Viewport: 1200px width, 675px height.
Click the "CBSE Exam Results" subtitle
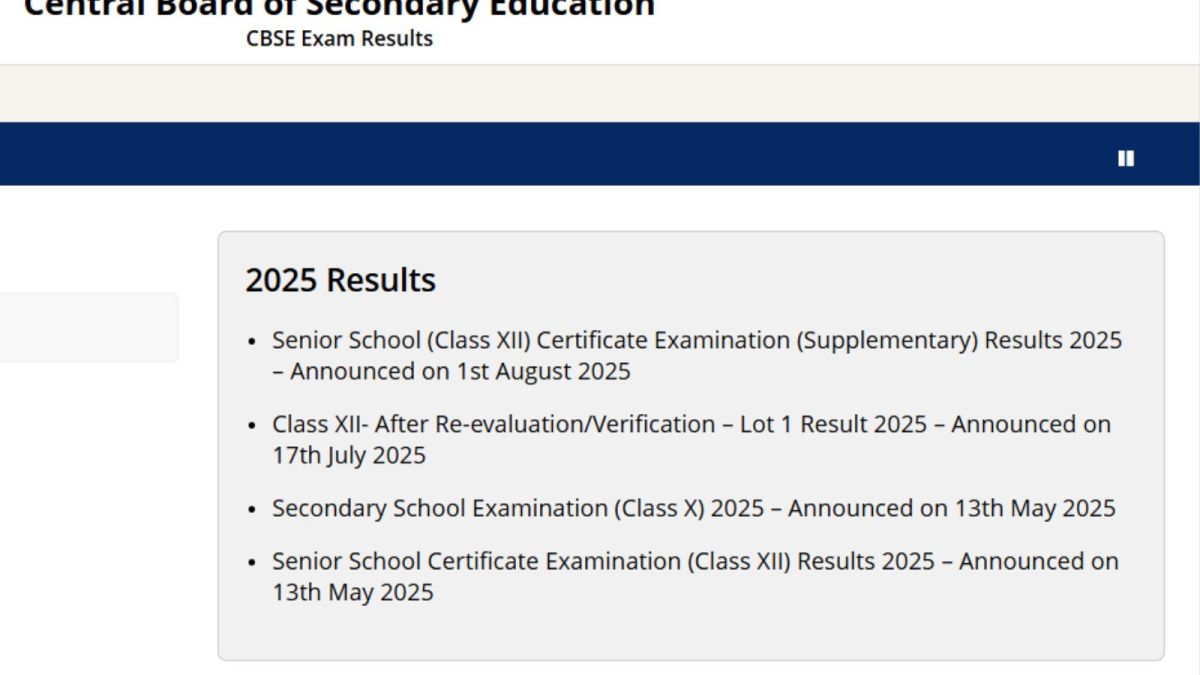[x=339, y=39]
